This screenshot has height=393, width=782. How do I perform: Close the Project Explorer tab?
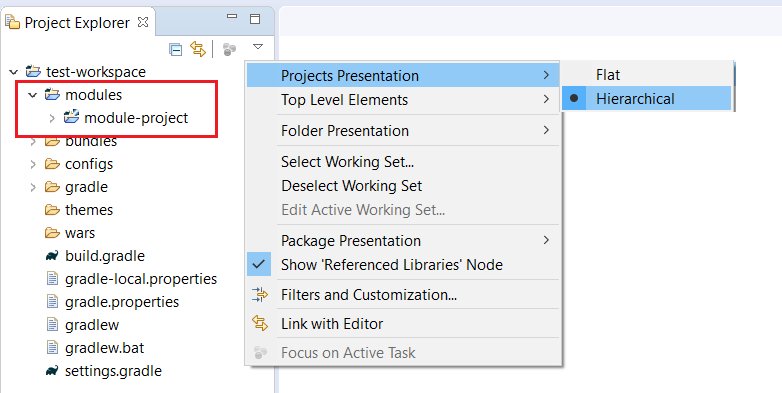click(143, 22)
